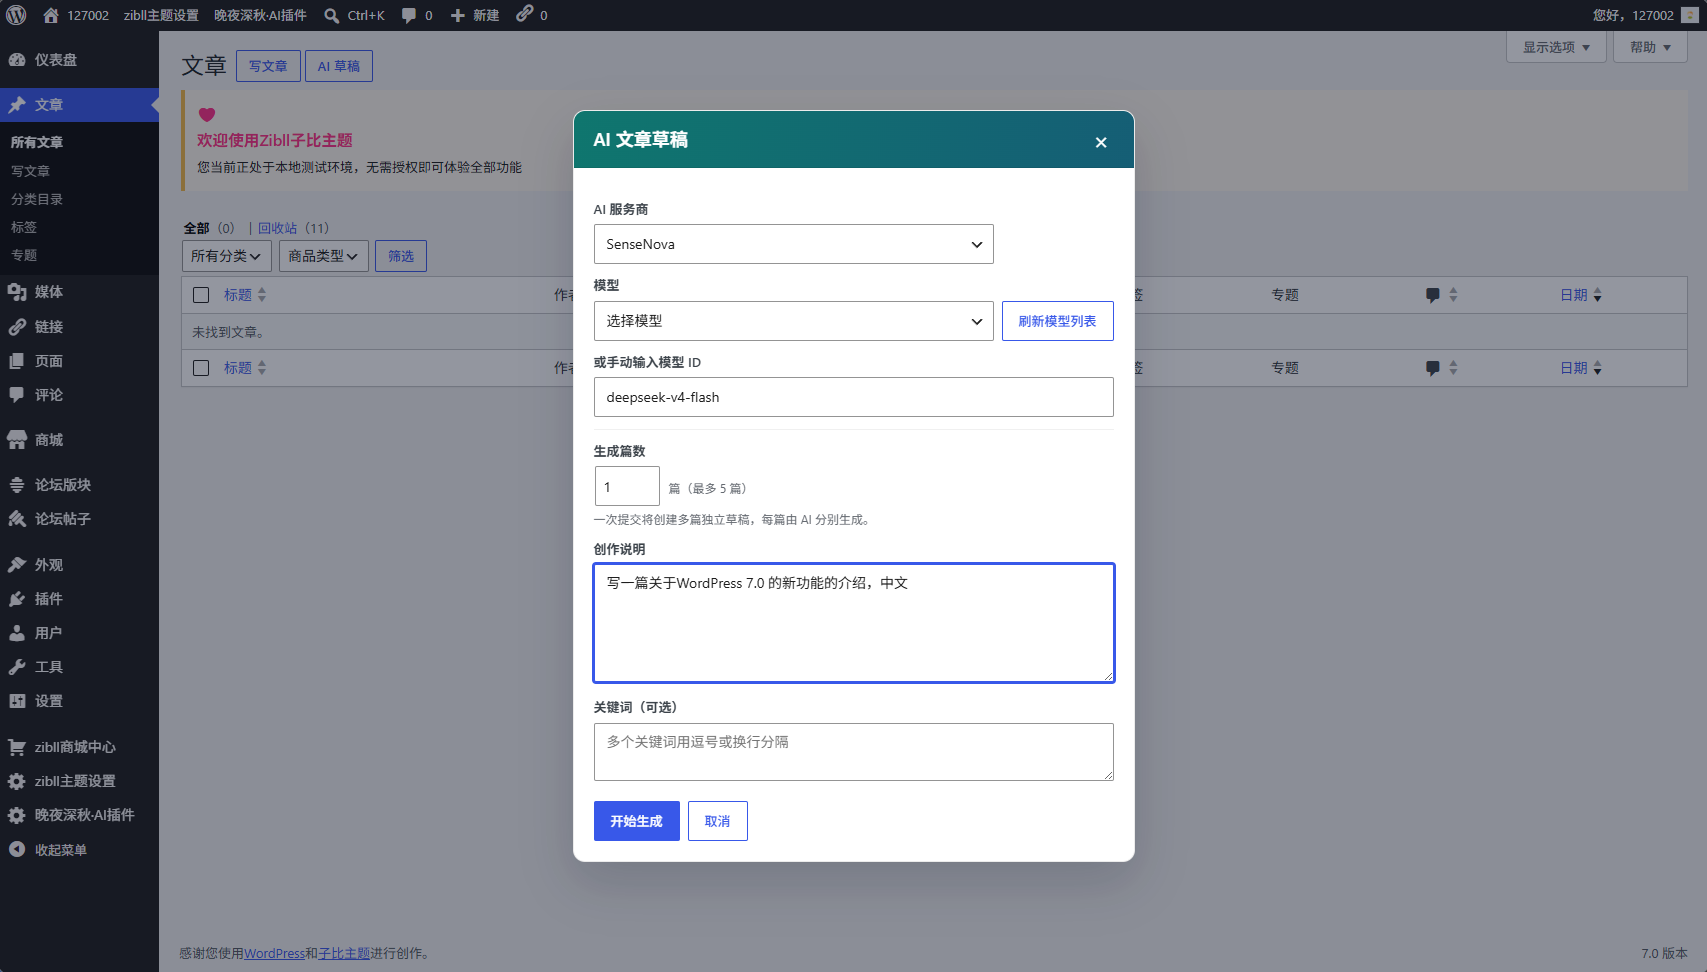Open the 选择模型 model dropdown
The image size is (1707, 972).
coord(793,321)
